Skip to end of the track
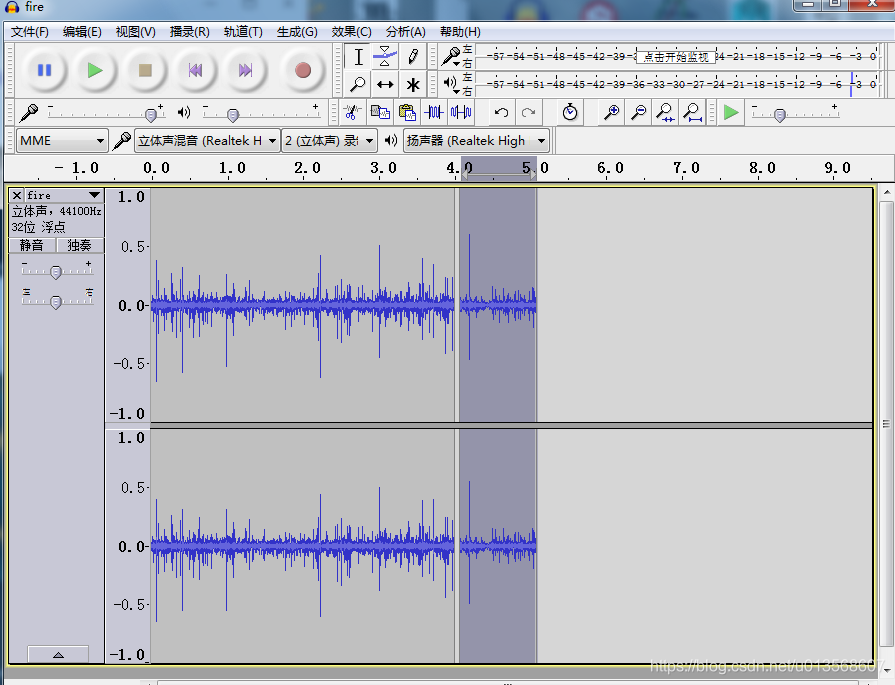Image resolution: width=895 pixels, height=685 pixels. tap(245, 70)
